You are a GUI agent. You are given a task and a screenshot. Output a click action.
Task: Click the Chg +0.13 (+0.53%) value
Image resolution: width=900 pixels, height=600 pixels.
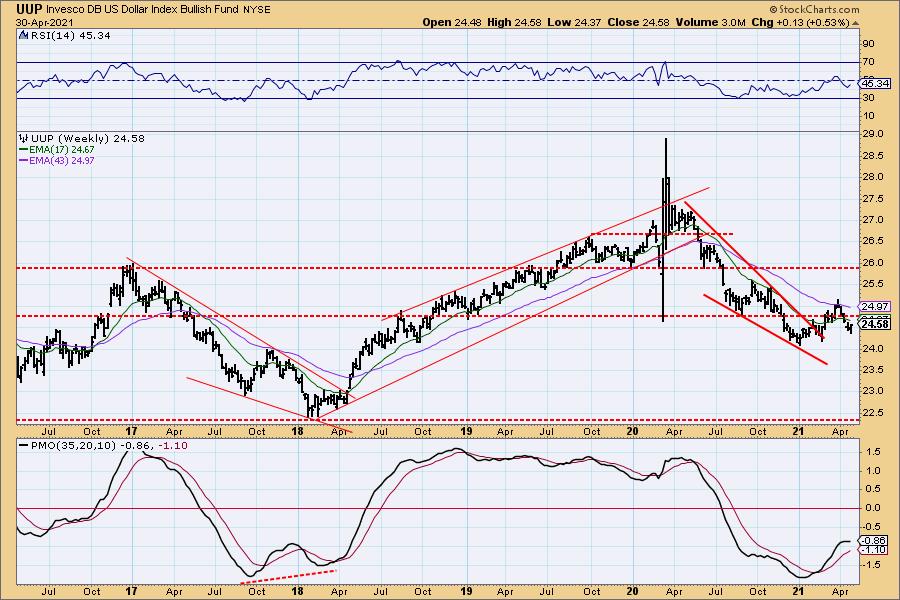pos(800,22)
